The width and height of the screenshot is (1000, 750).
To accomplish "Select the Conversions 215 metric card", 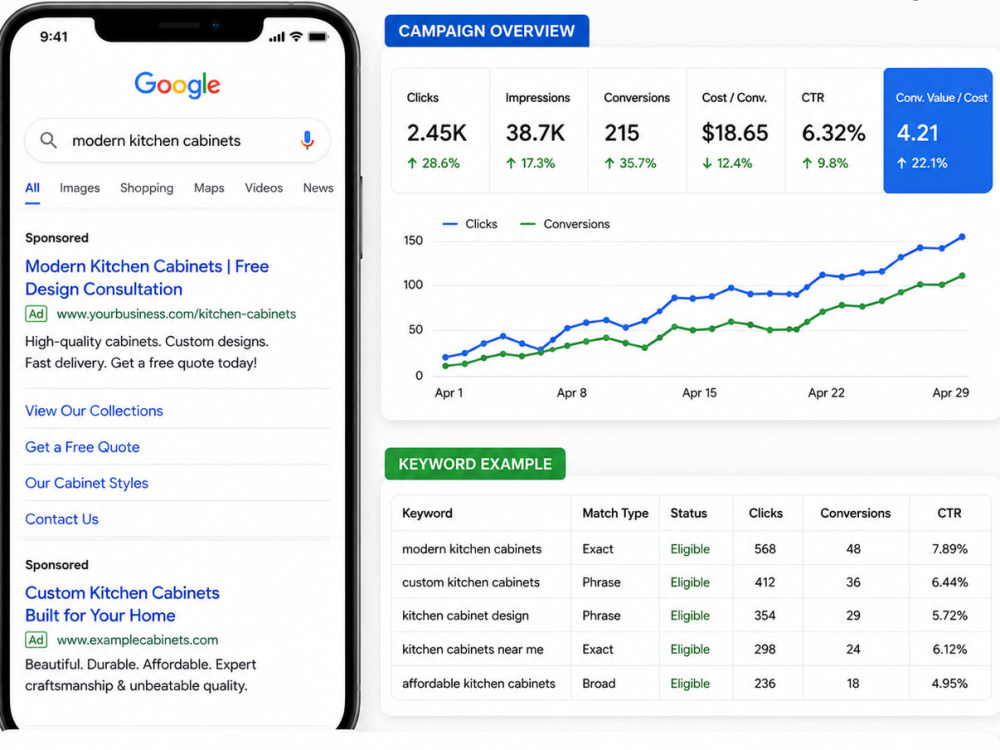I will [637, 130].
